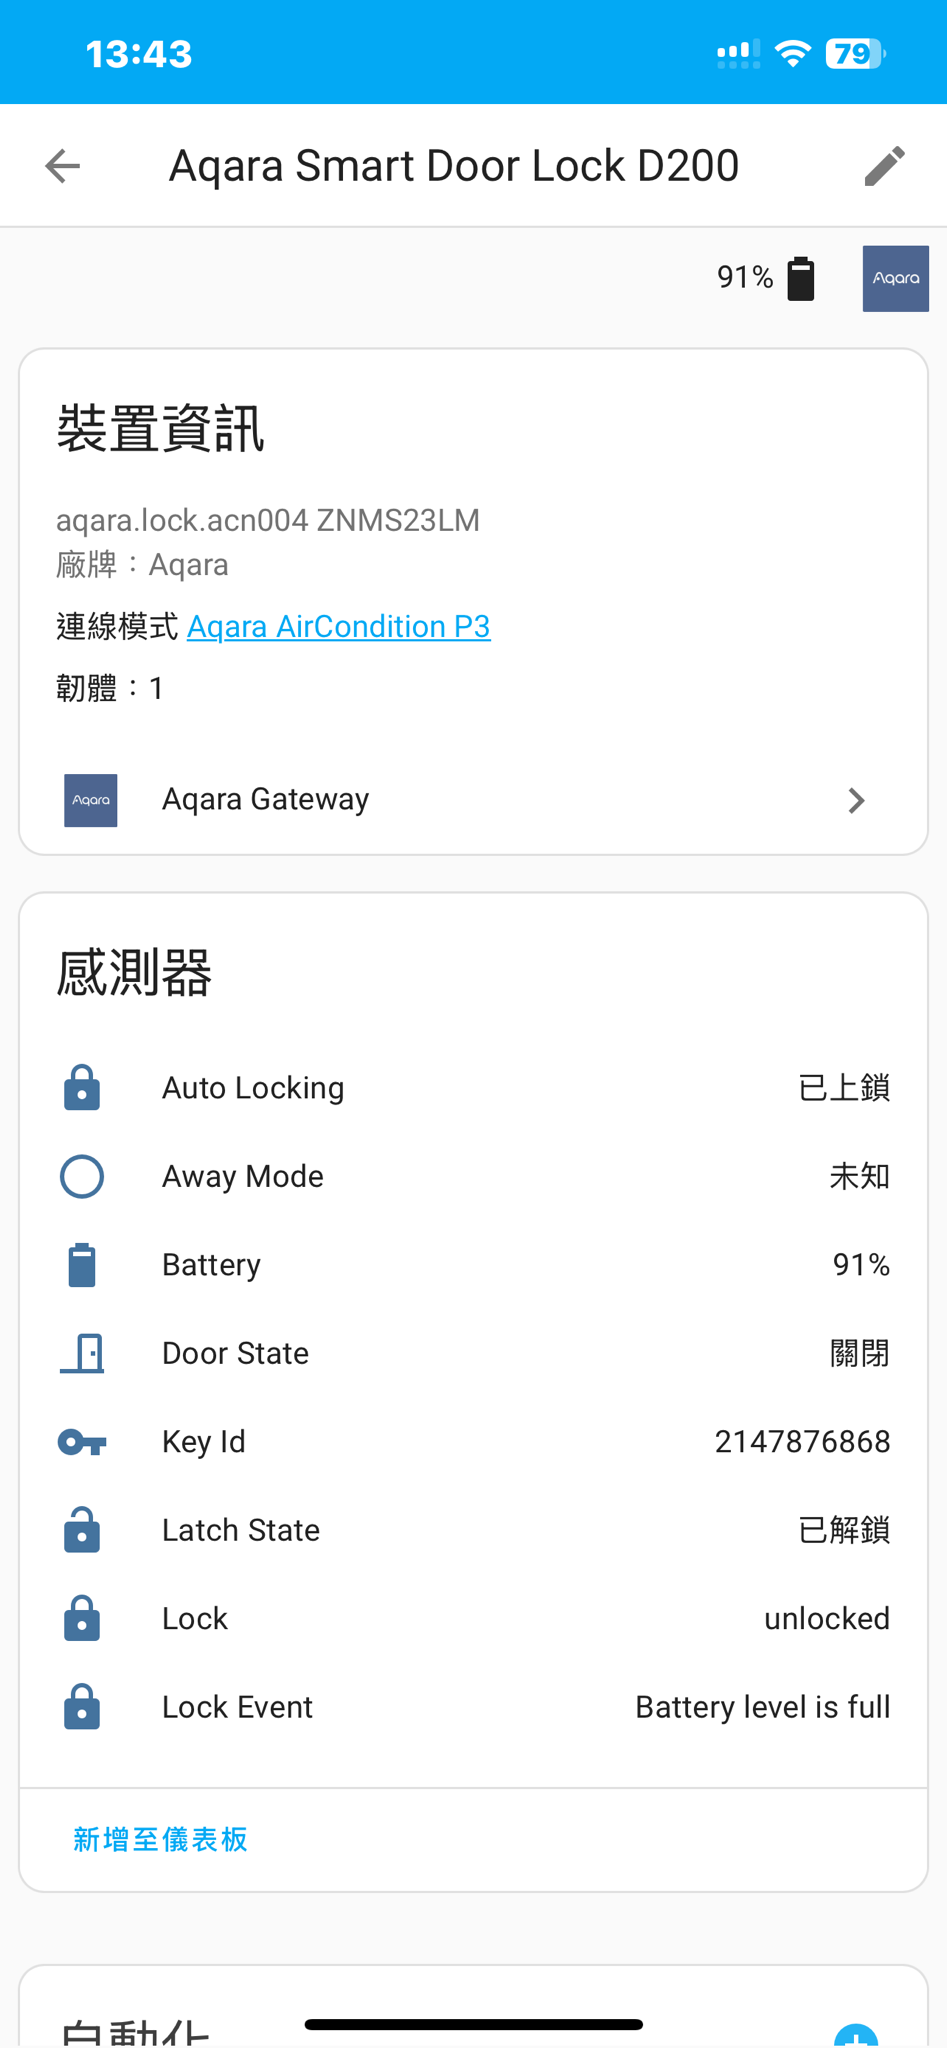Tap the Key Id key icon
947x2048 pixels.
[x=82, y=1442]
